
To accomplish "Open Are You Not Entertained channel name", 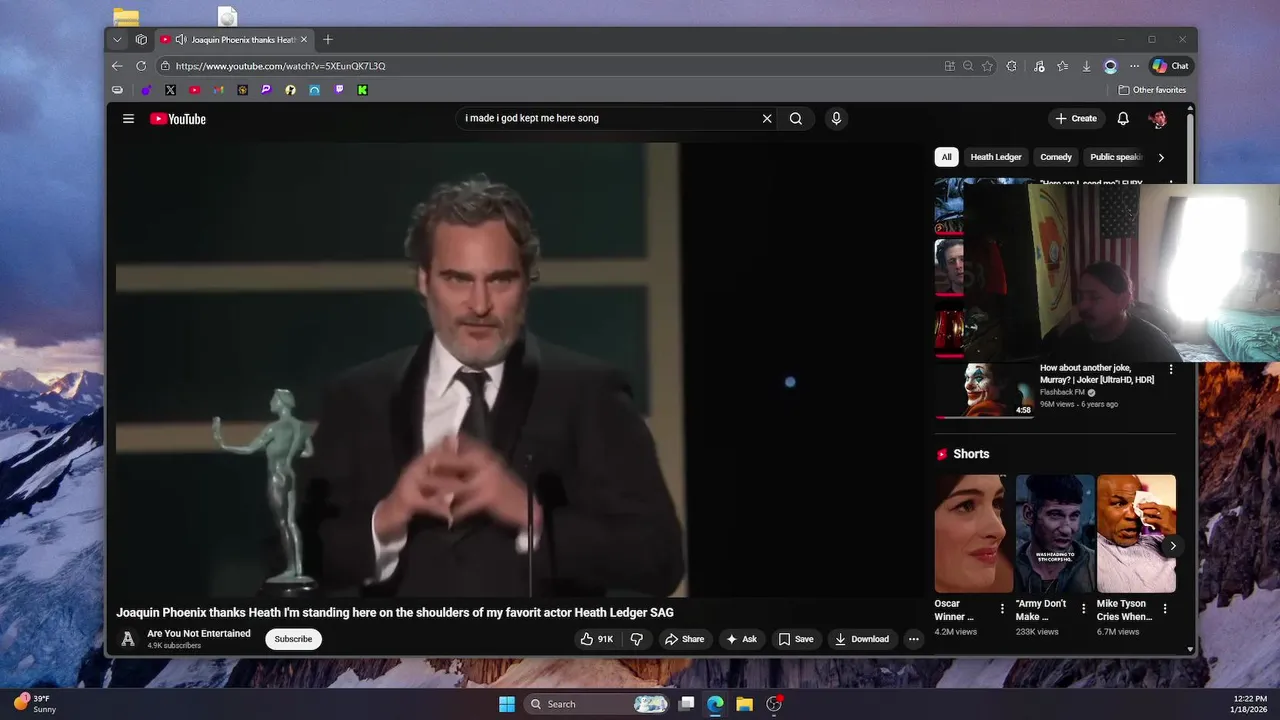I will [x=199, y=633].
